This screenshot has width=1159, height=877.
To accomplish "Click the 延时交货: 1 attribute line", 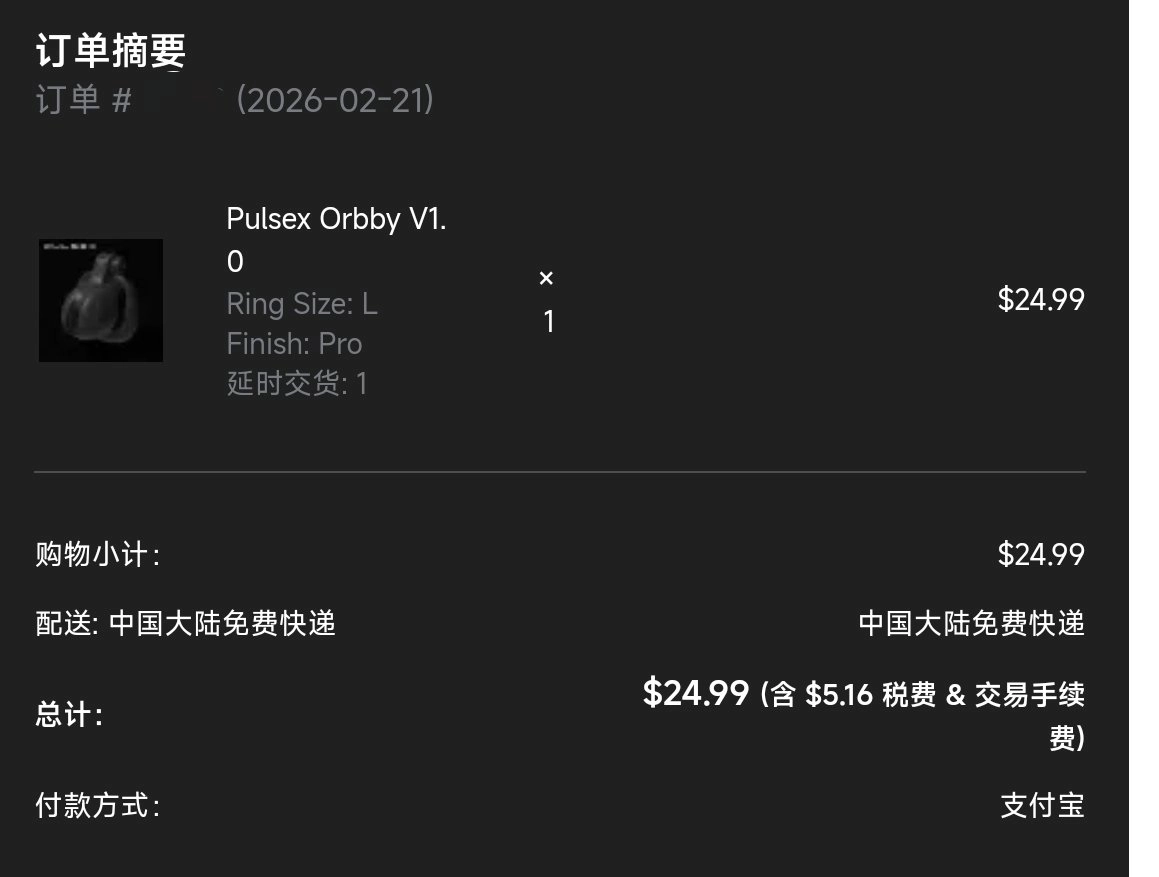I will [297, 383].
